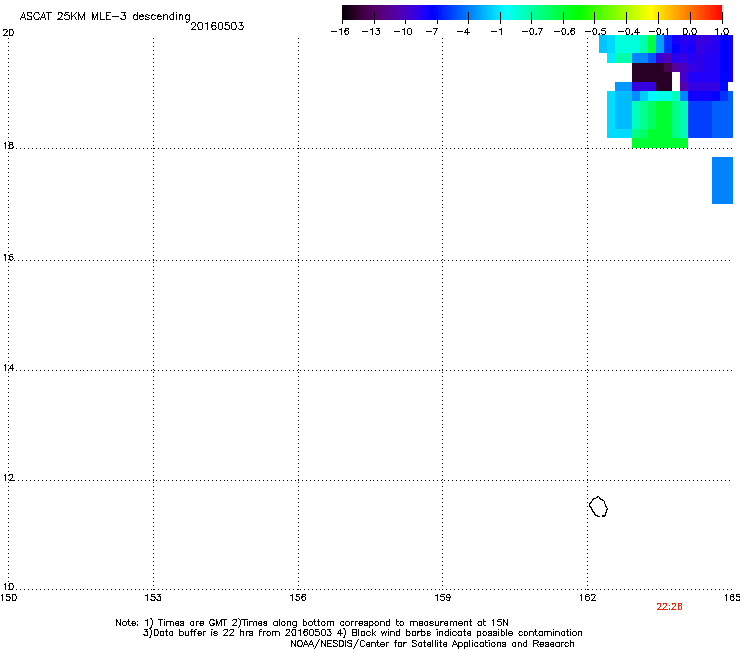This screenshot has height=650, width=740.
Task: Click the "ASCAT 25KM MLE-3 descending" title
Action: click(x=105, y=17)
